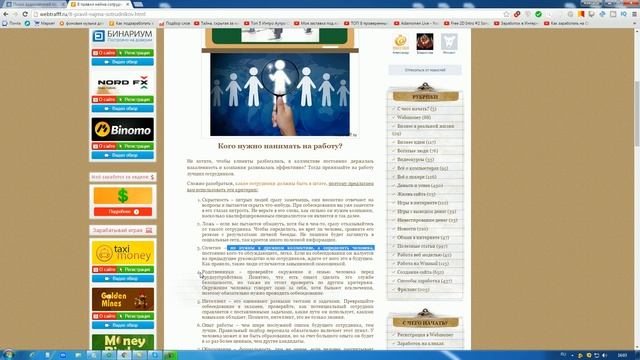
Task: Open the Chrome menu hamburger icon
Action: tap(634, 14)
